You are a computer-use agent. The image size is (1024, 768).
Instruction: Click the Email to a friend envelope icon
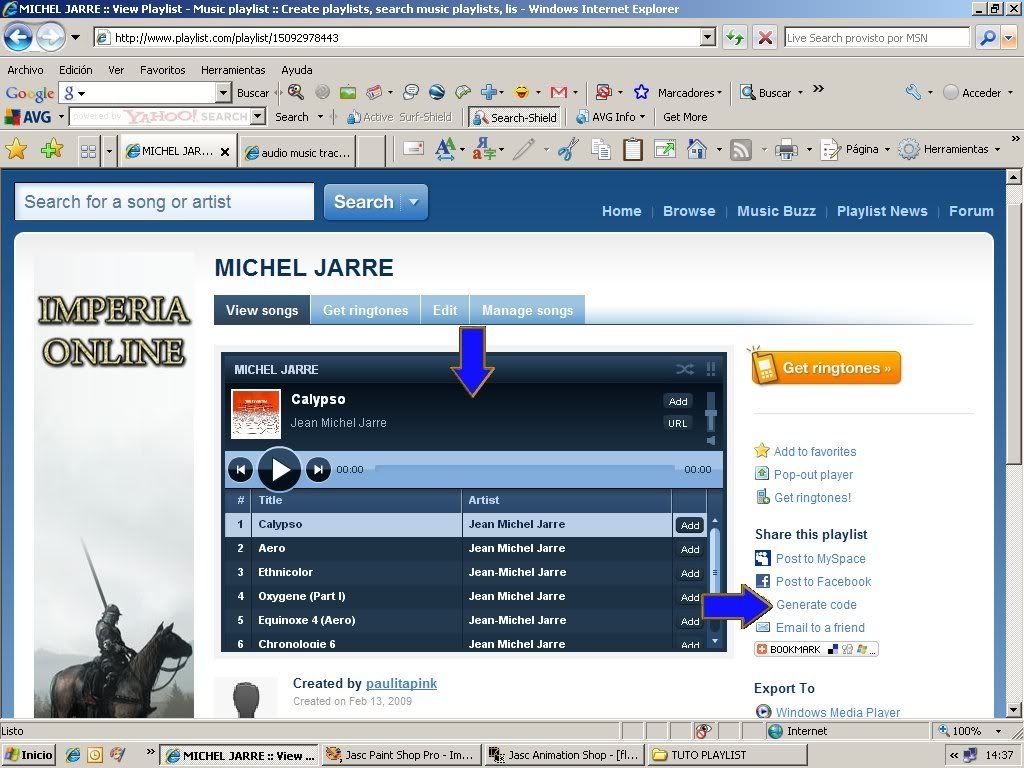tap(763, 628)
